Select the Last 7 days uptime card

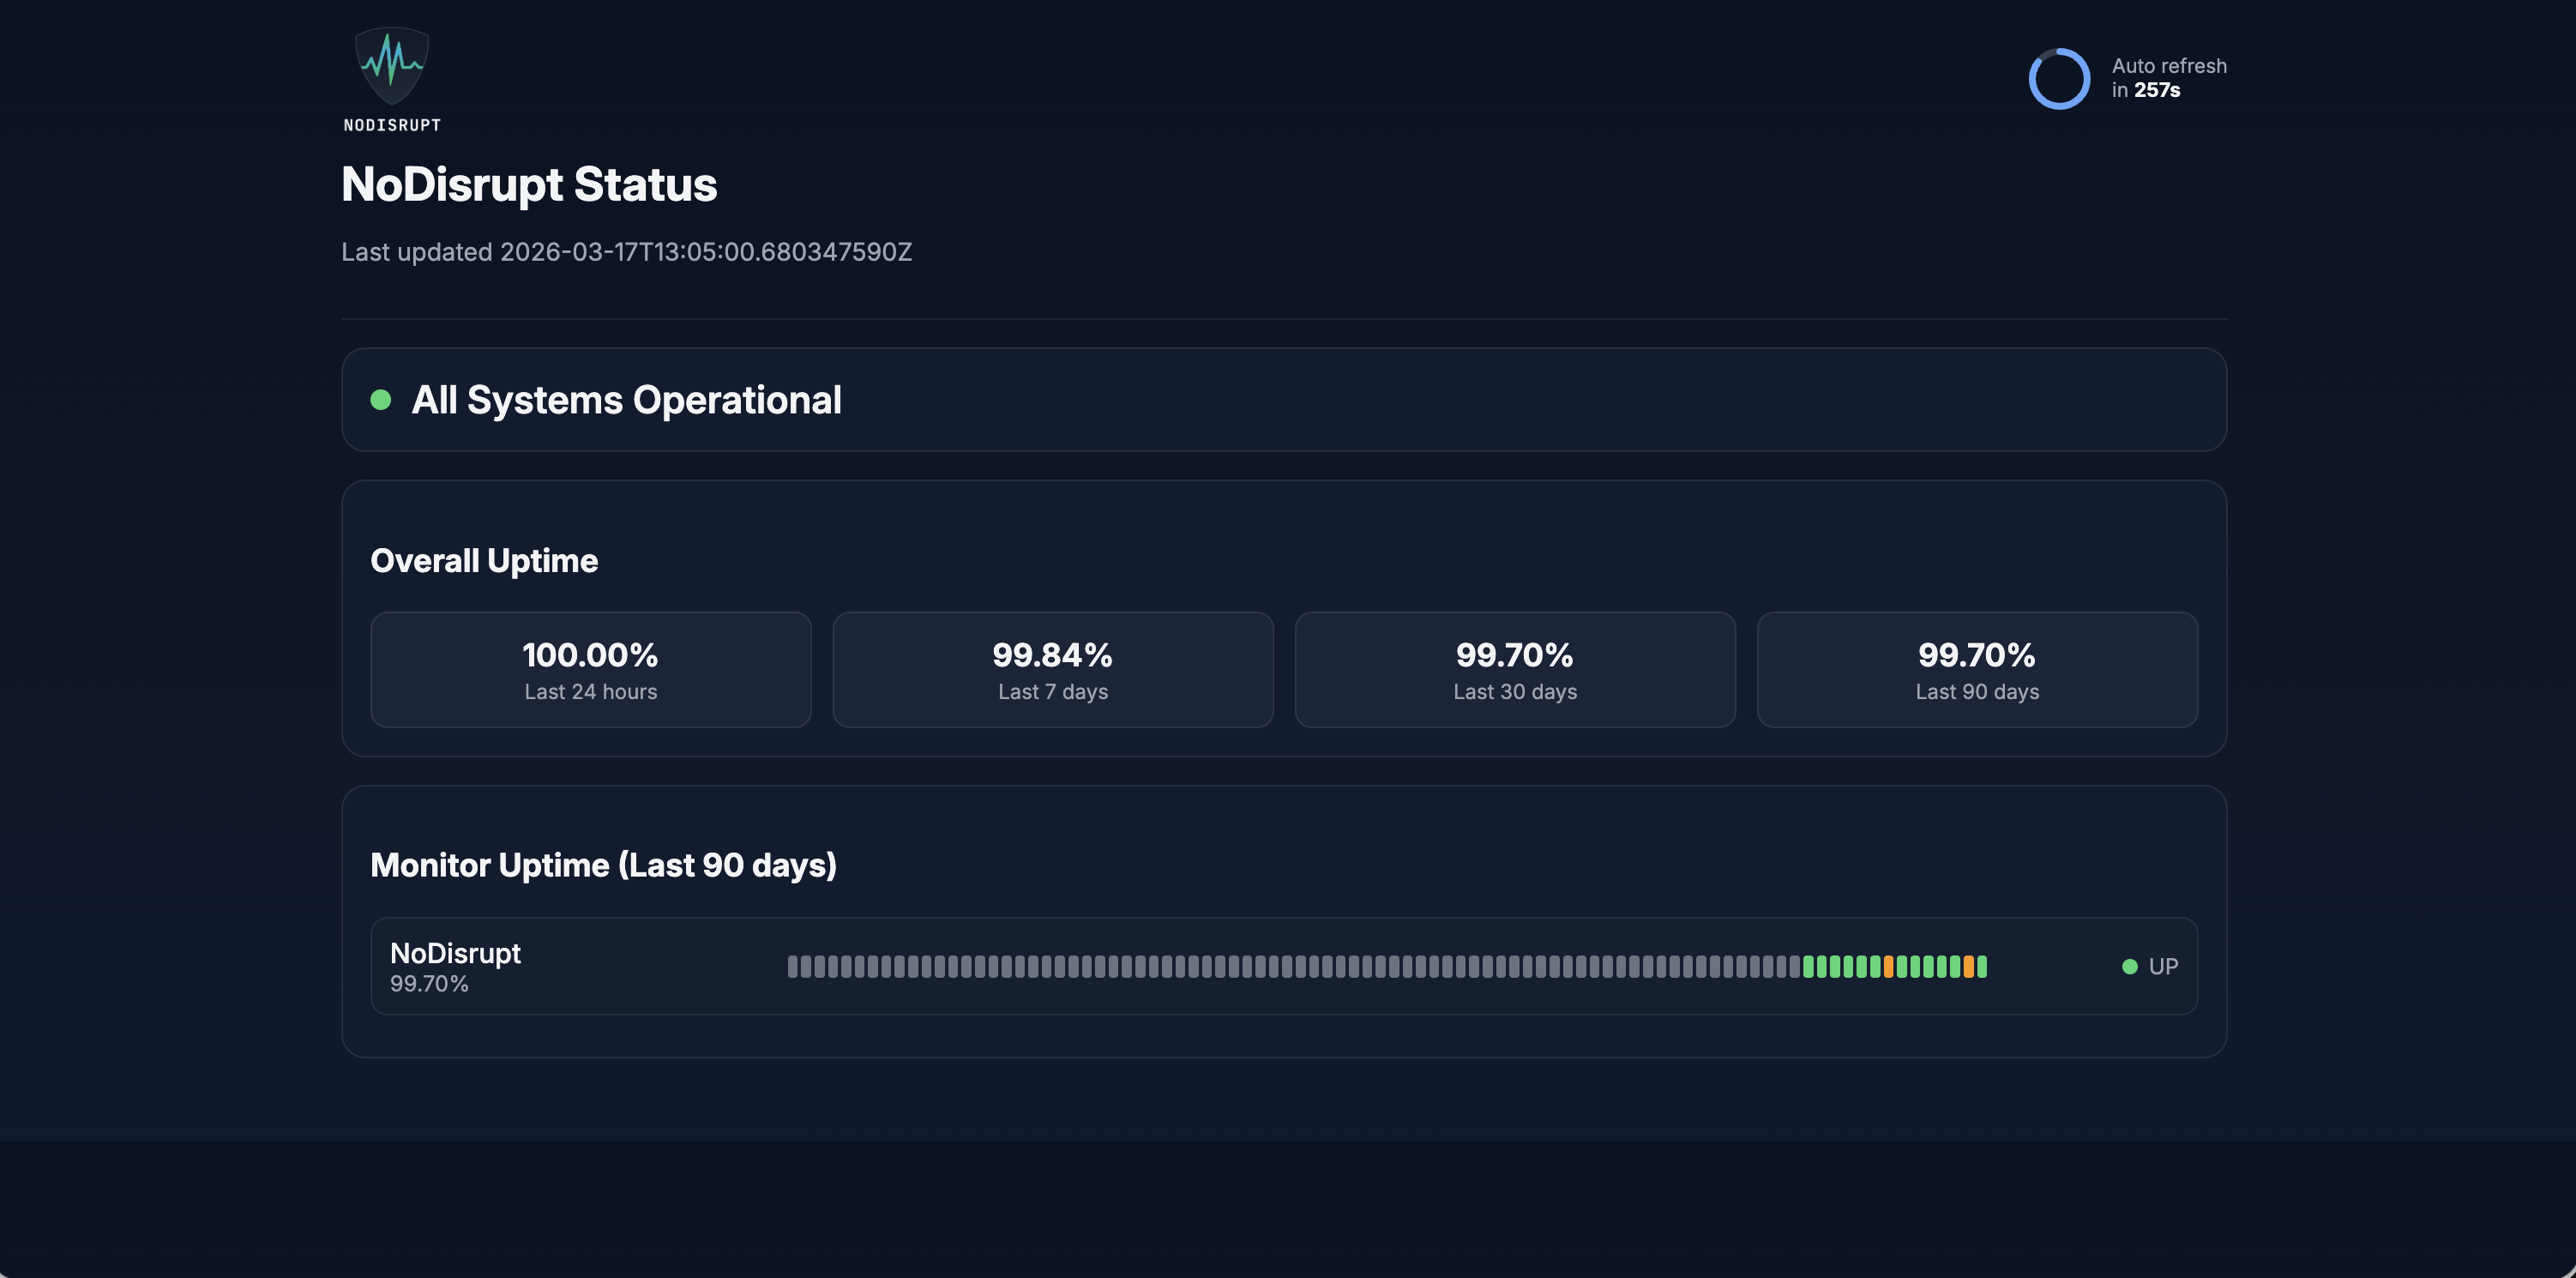click(1052, 669)
